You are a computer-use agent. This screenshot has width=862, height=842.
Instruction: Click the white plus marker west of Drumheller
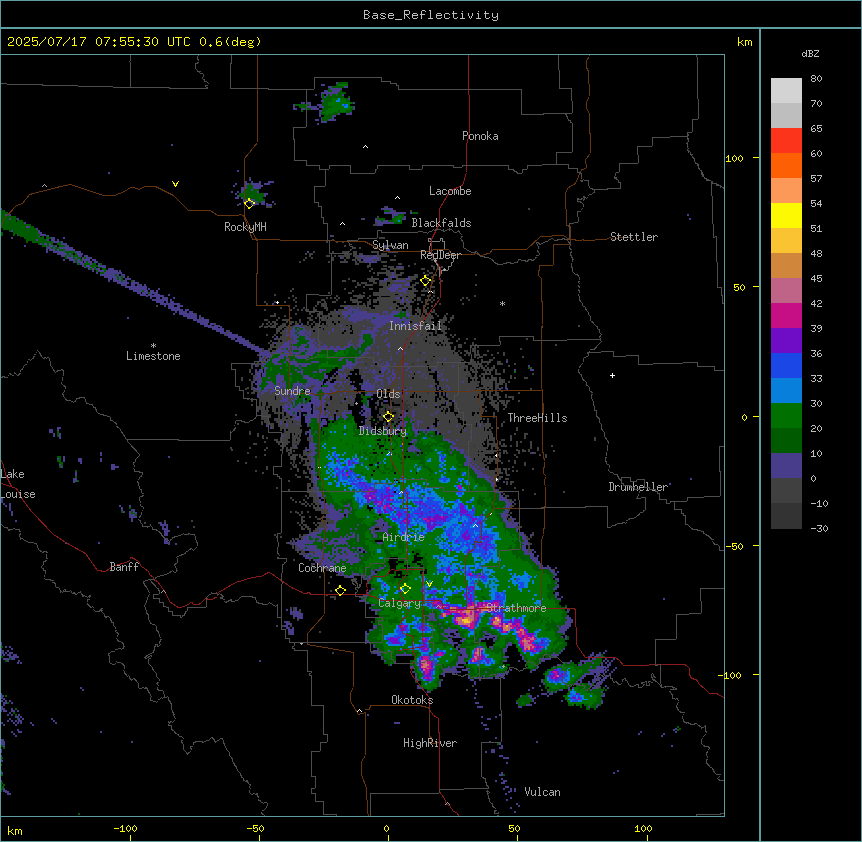[612, 375]
